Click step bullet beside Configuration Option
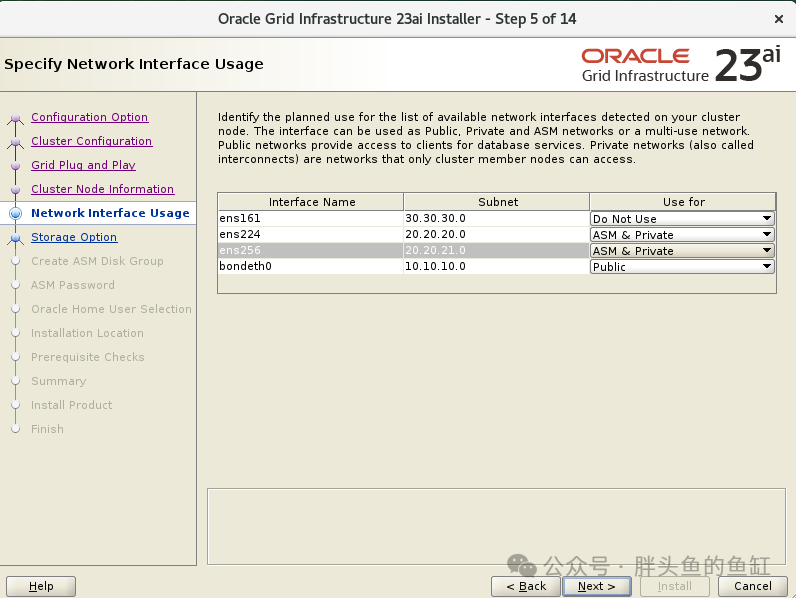The width and height of the screenshot is (796, 598). click(x=16, y=118)
